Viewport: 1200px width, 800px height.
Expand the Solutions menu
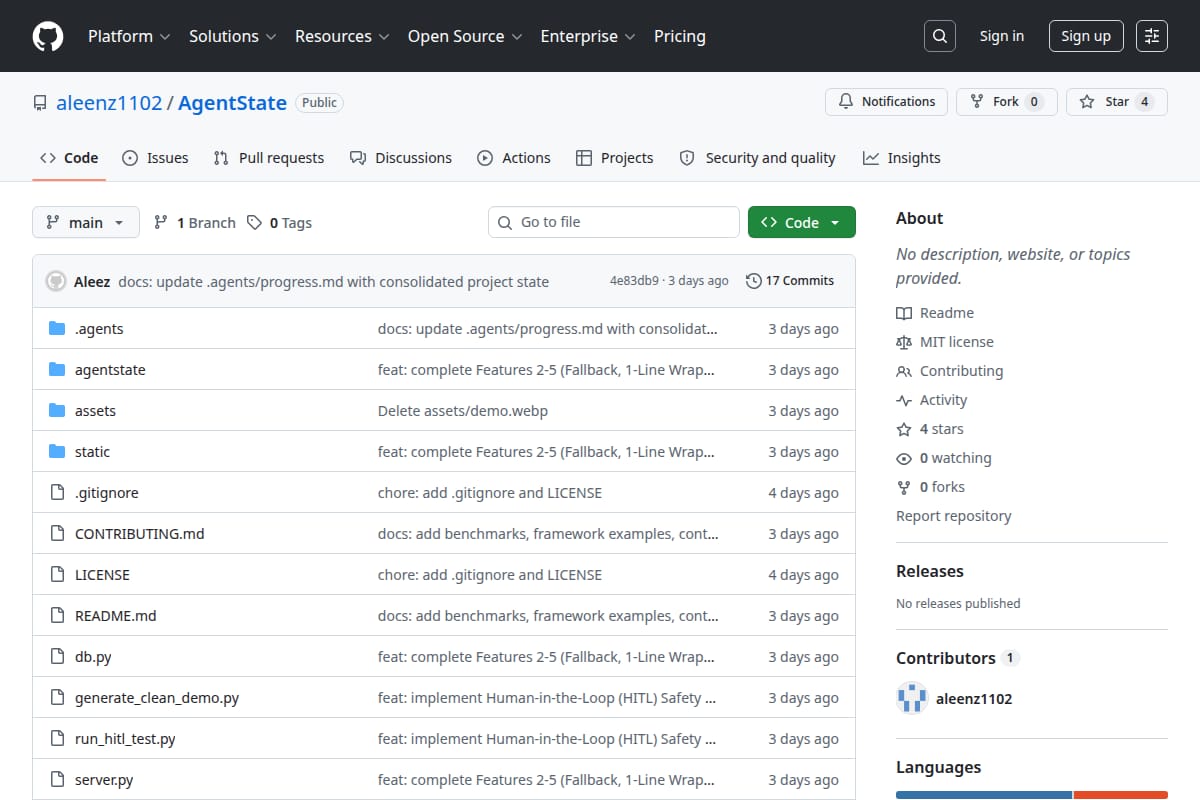232,36
